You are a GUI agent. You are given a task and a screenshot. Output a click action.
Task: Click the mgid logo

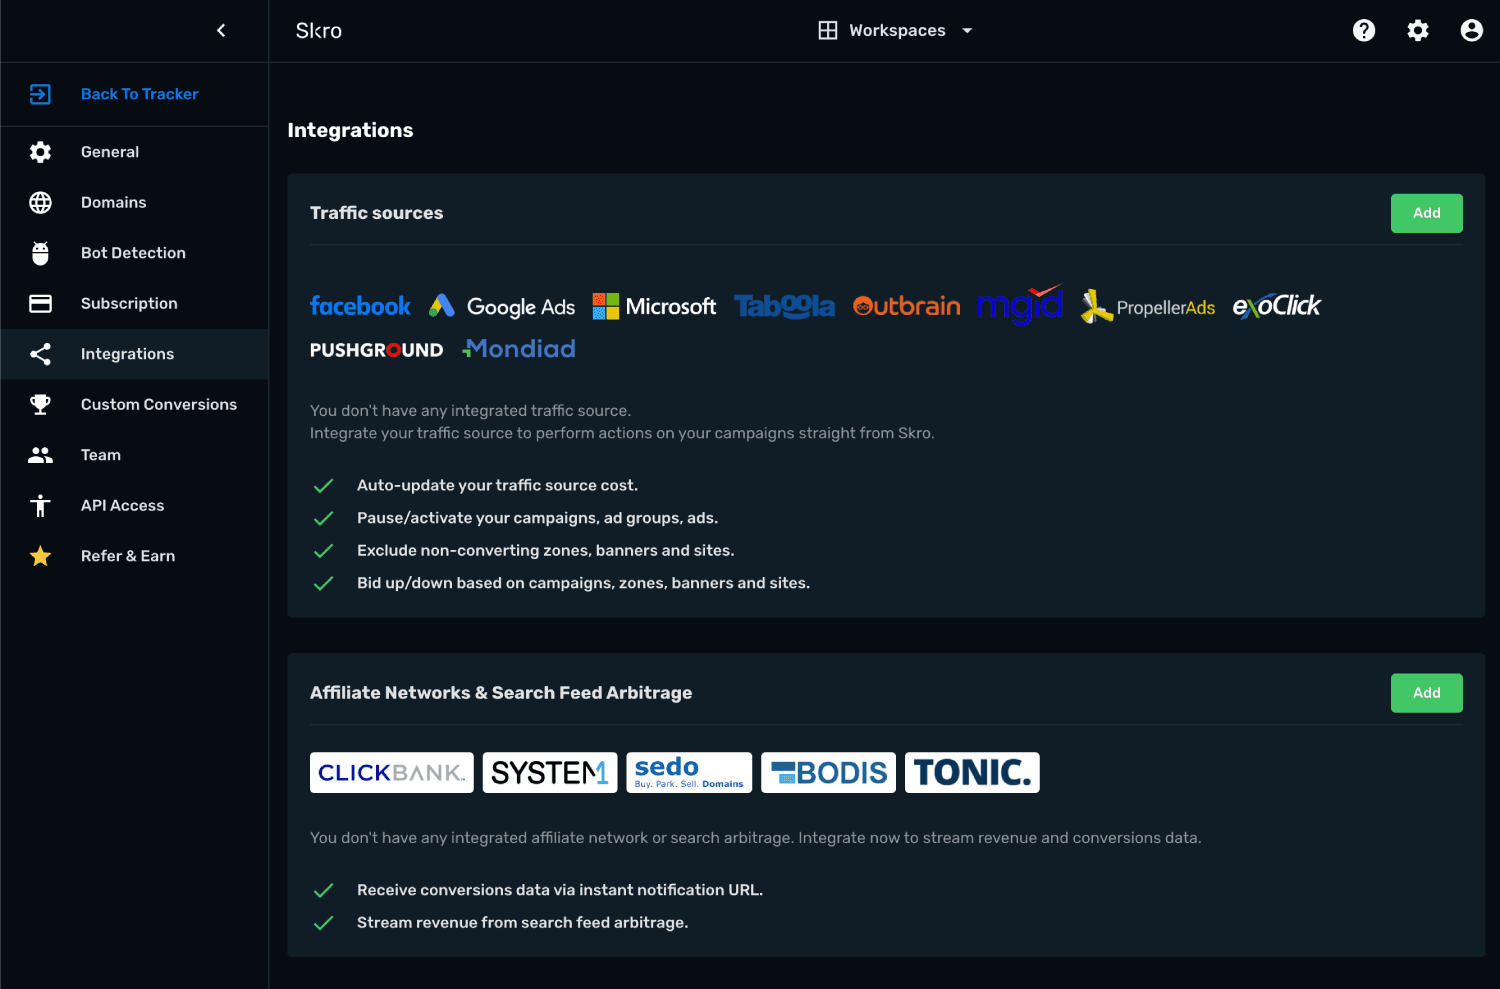pyautogui.click(x=1019, y=305)
